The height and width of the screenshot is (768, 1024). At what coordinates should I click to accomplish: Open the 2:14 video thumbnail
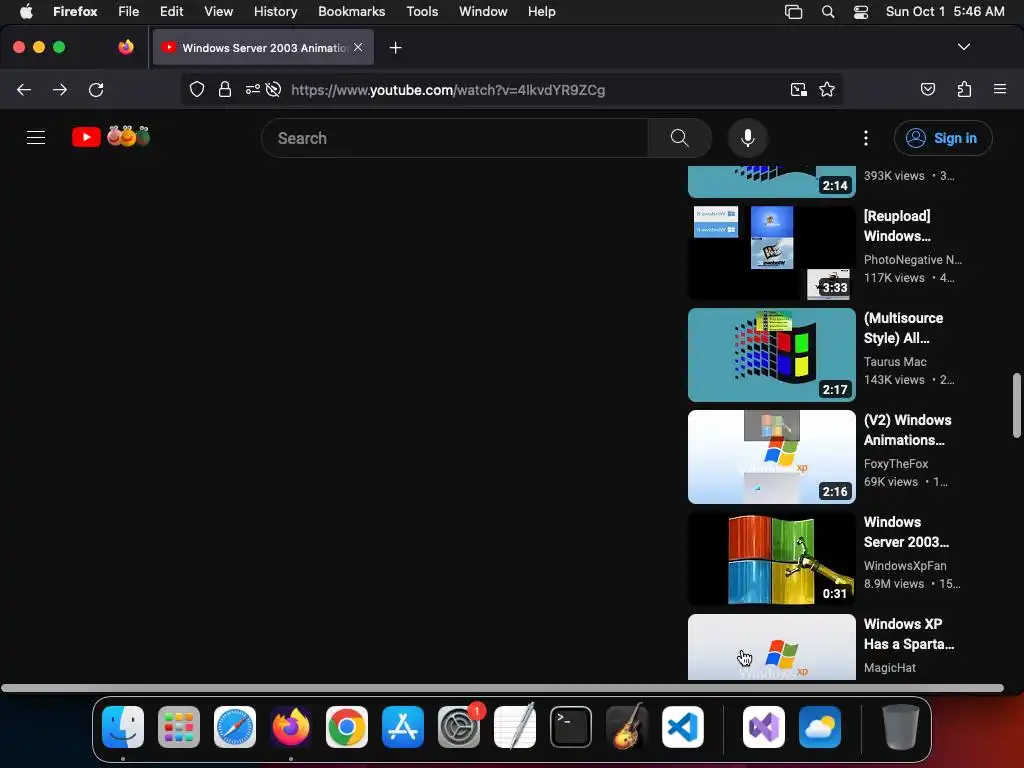(x=771, y=182)
